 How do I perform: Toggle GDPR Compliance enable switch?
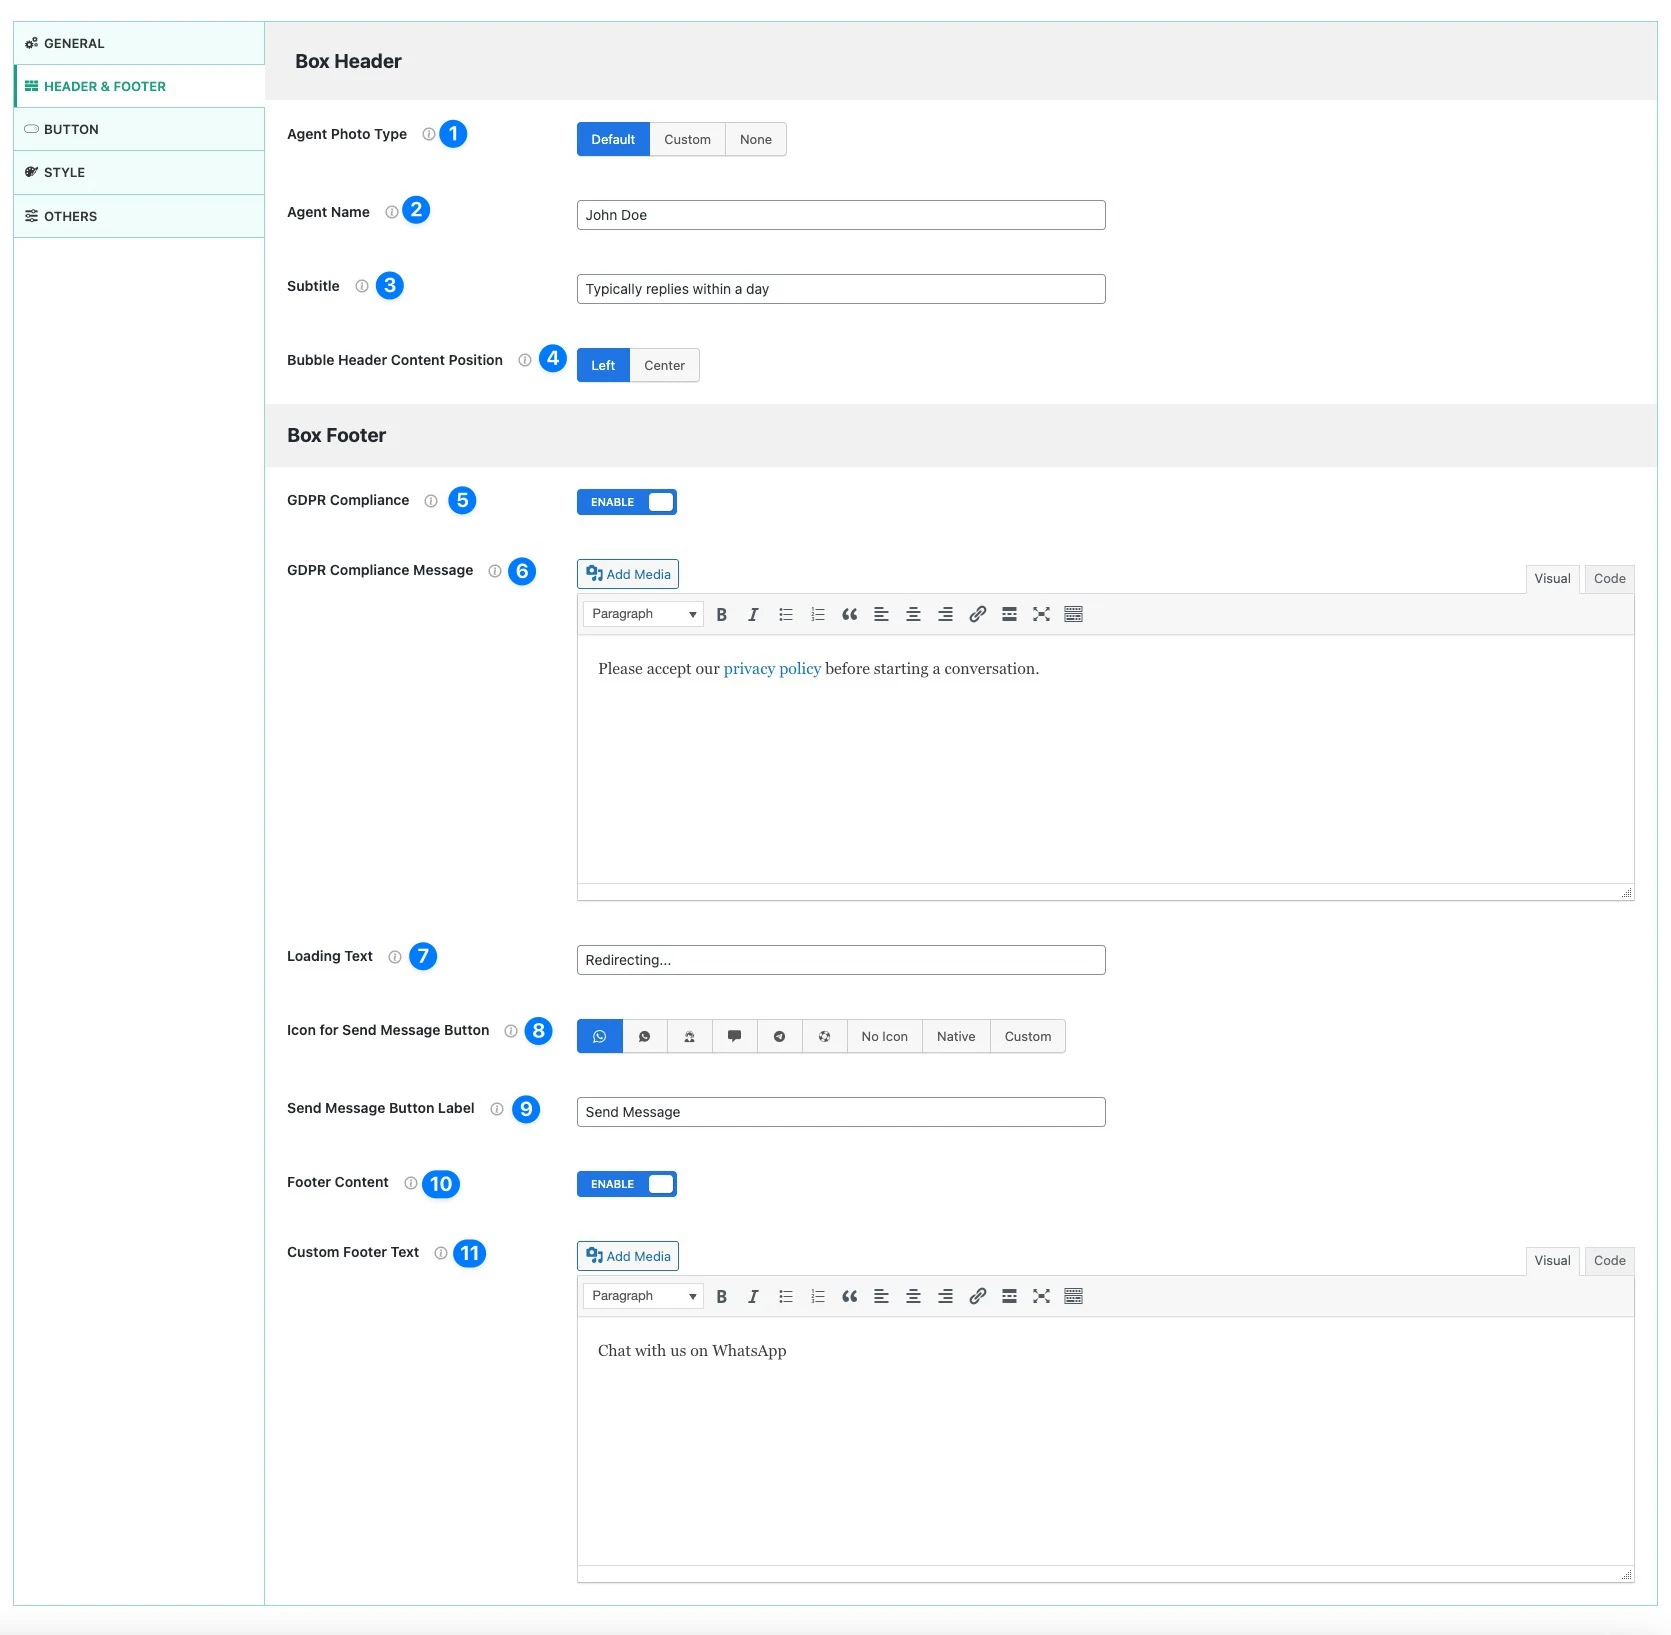(627, 503)
